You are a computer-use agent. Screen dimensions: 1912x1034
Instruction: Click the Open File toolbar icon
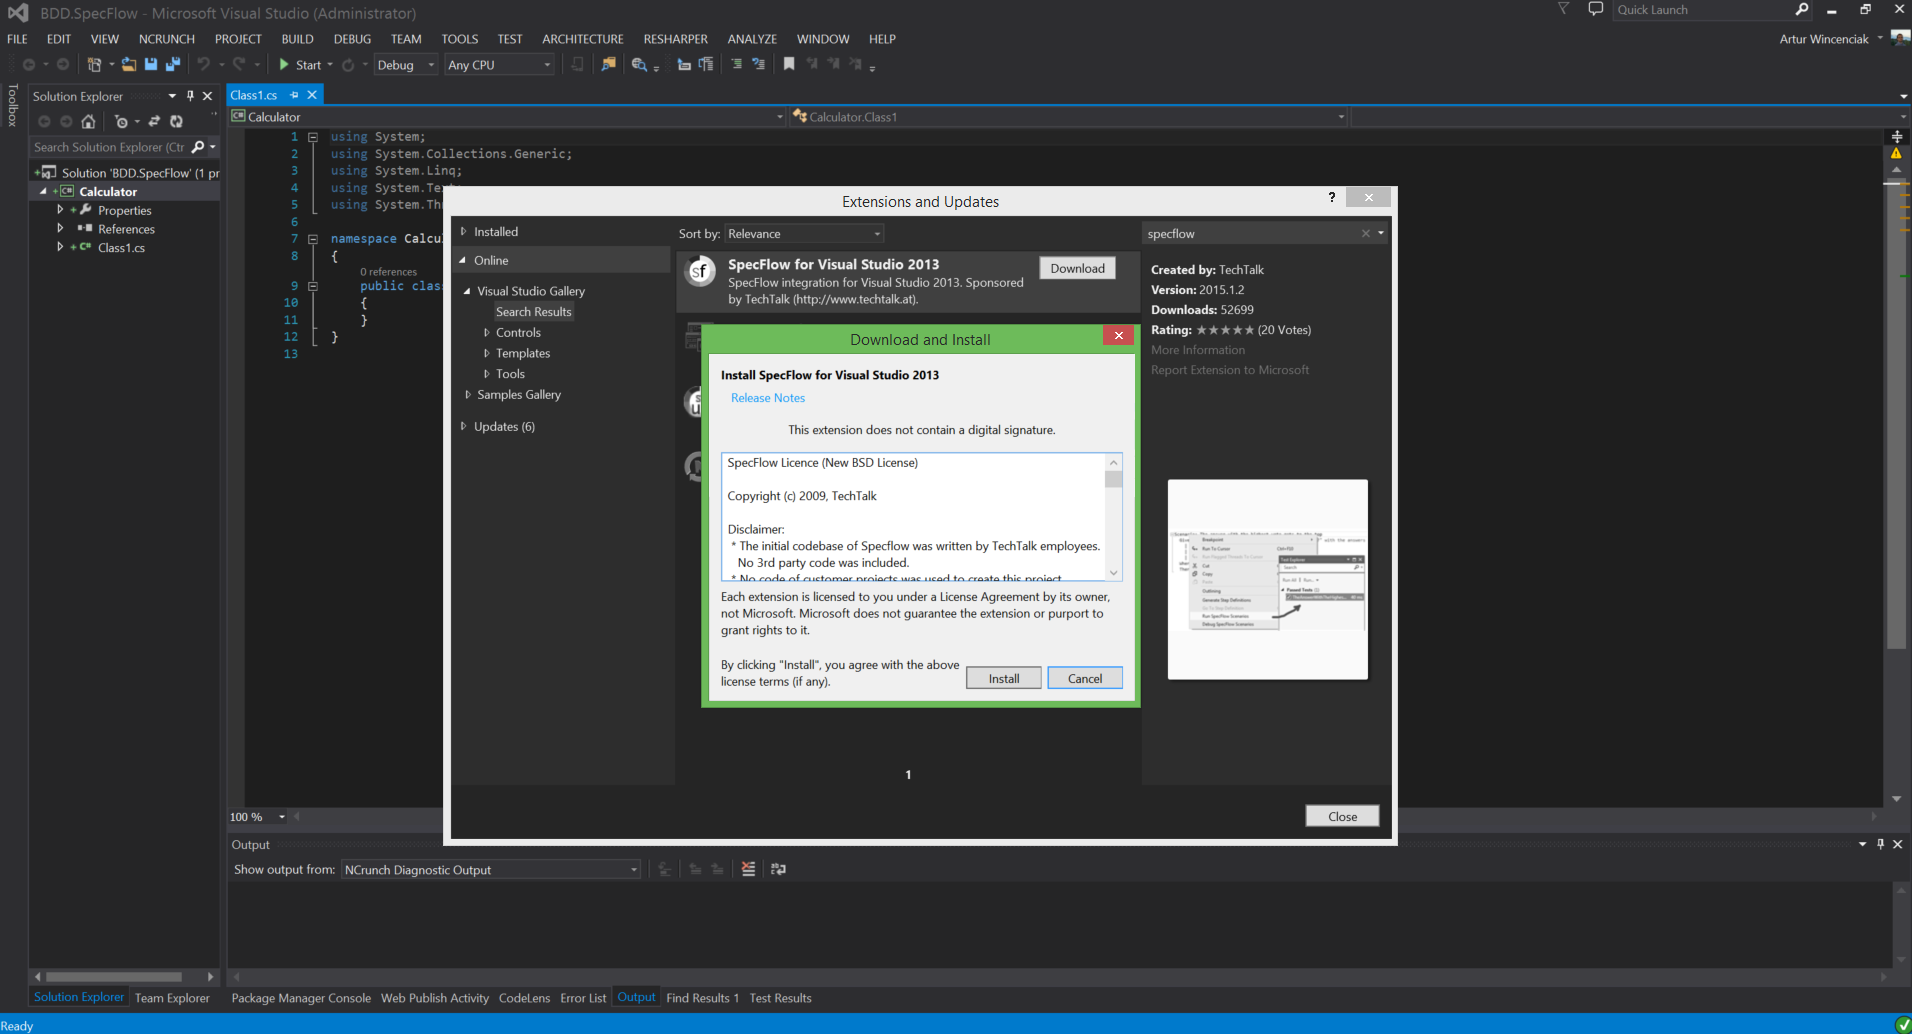pyautogui.click(x=129, y=65)
